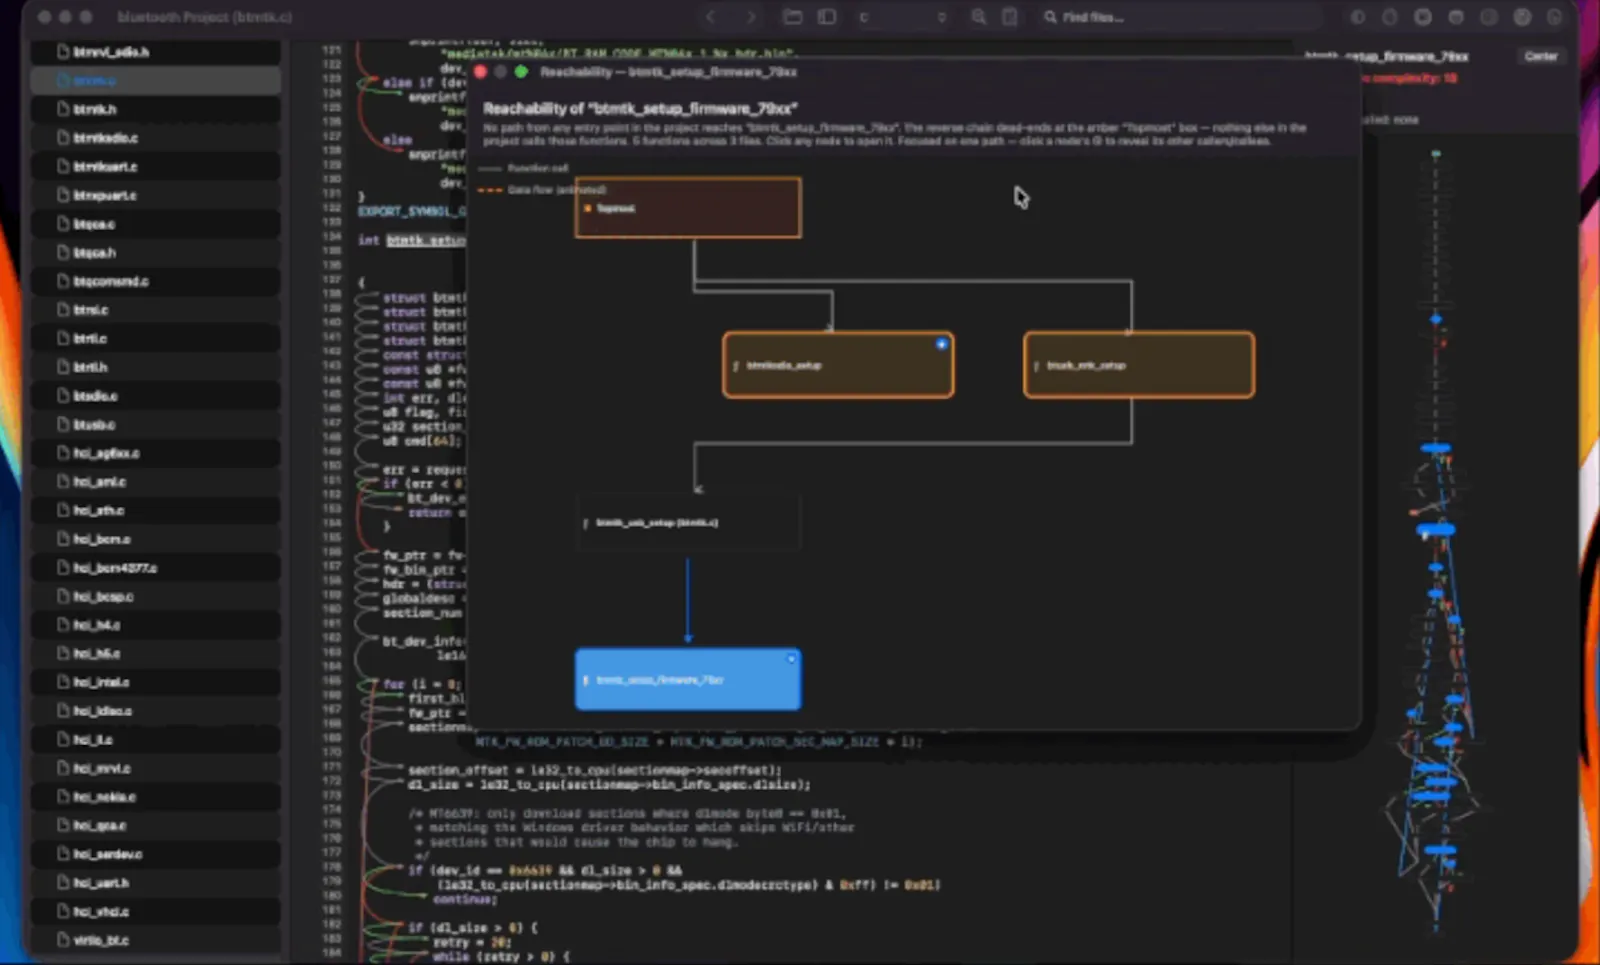Open btsdio.c in the file list
Screen dimensions: 1600x965
point(155,396)
